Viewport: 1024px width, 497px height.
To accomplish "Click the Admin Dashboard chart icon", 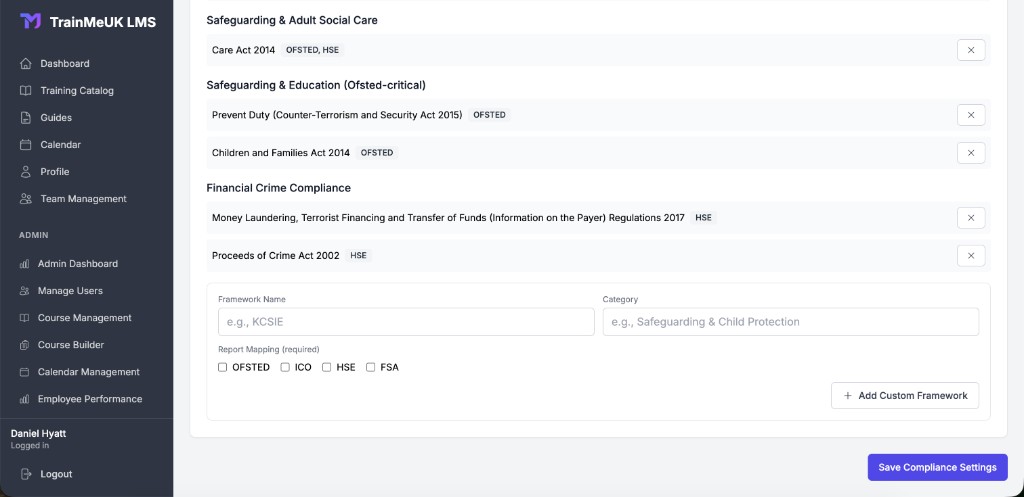I will [x=24, y=264].
